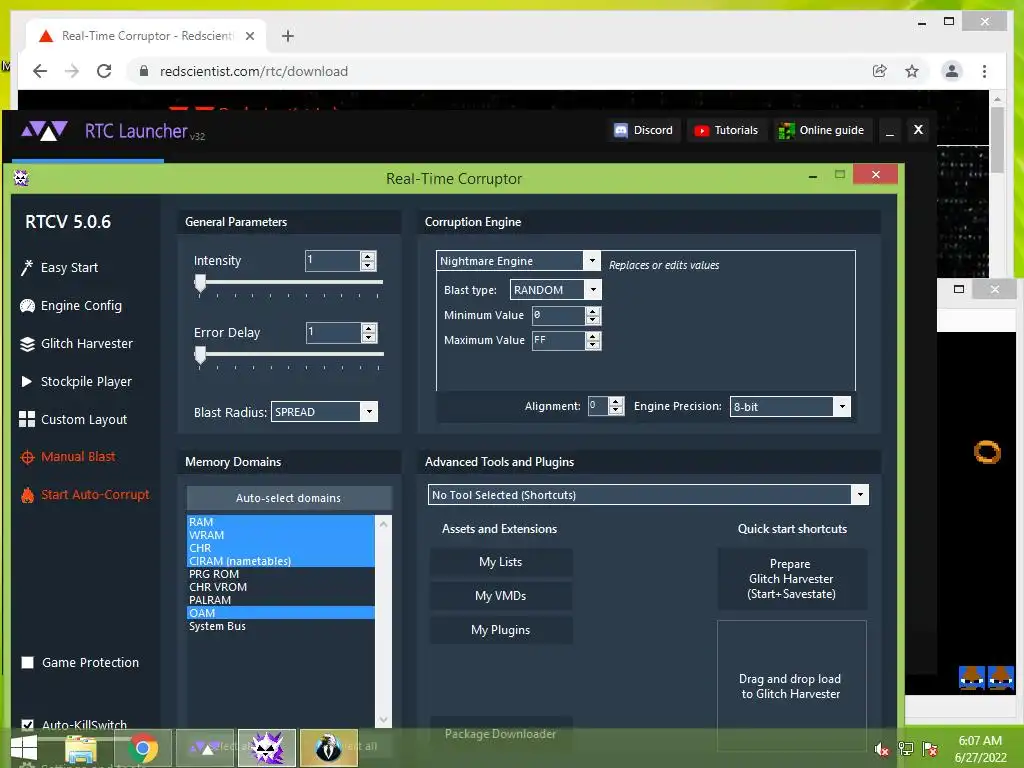Open File Explorer from taskbar

tap(81, 748)
